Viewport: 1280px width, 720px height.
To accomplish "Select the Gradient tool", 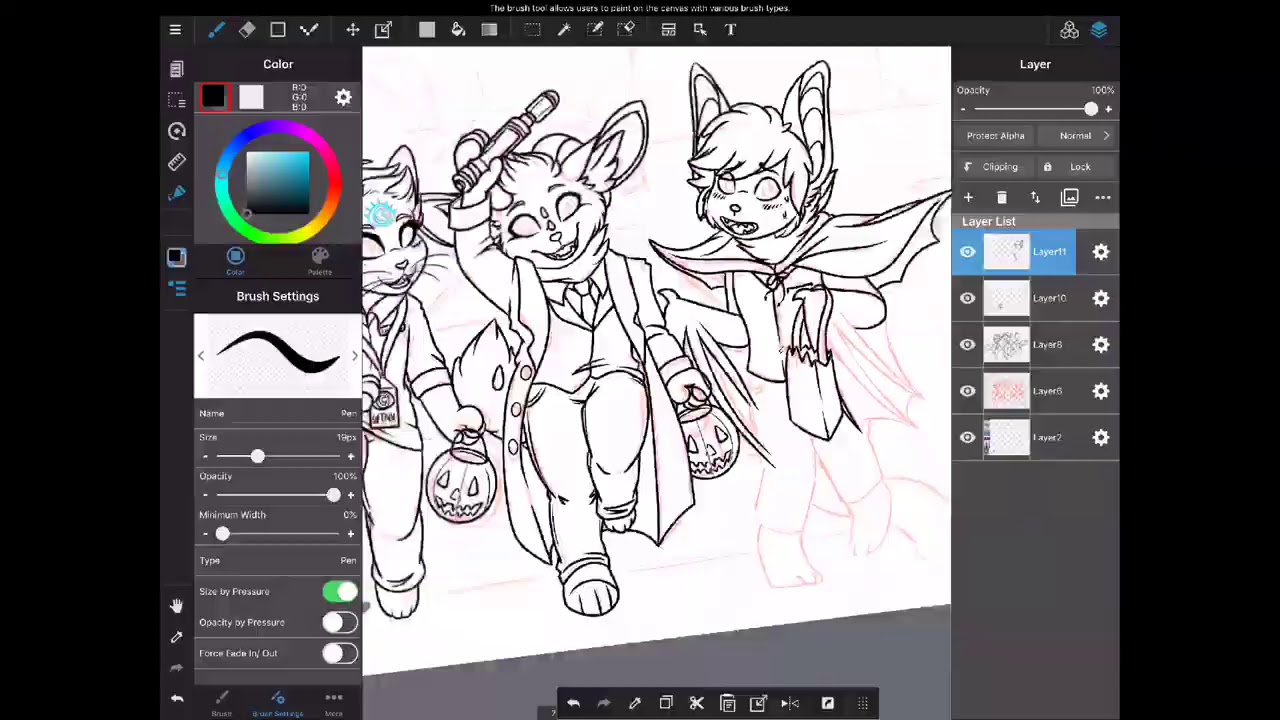I will click(489, 30).
